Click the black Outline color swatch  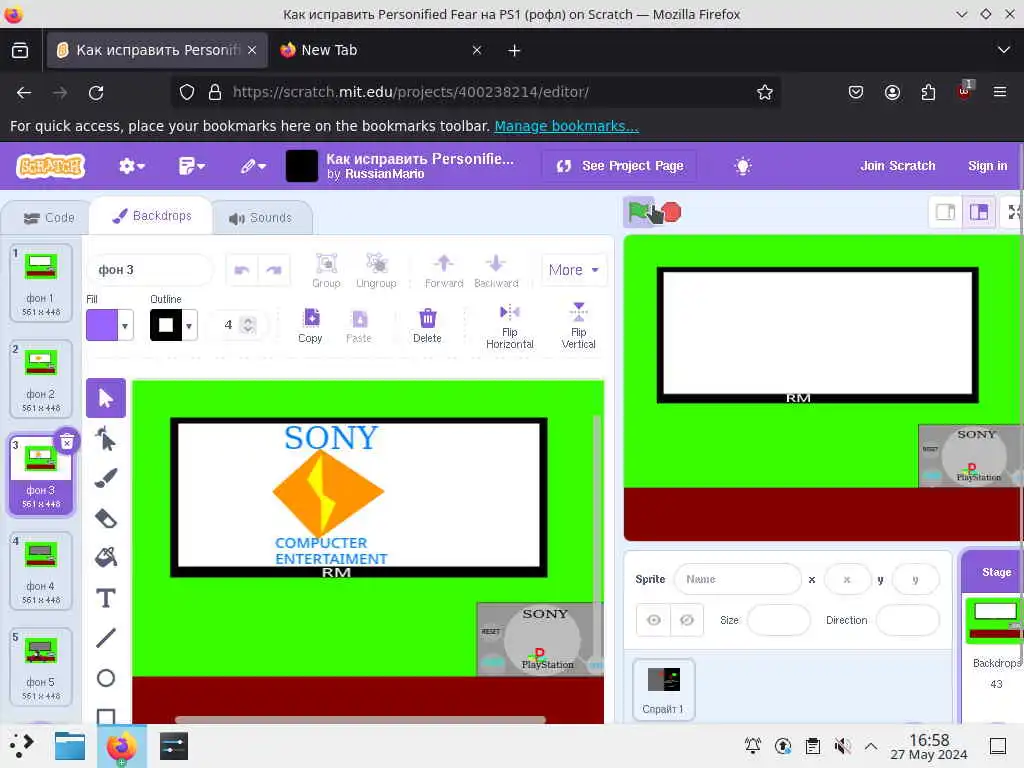[166, 325]
